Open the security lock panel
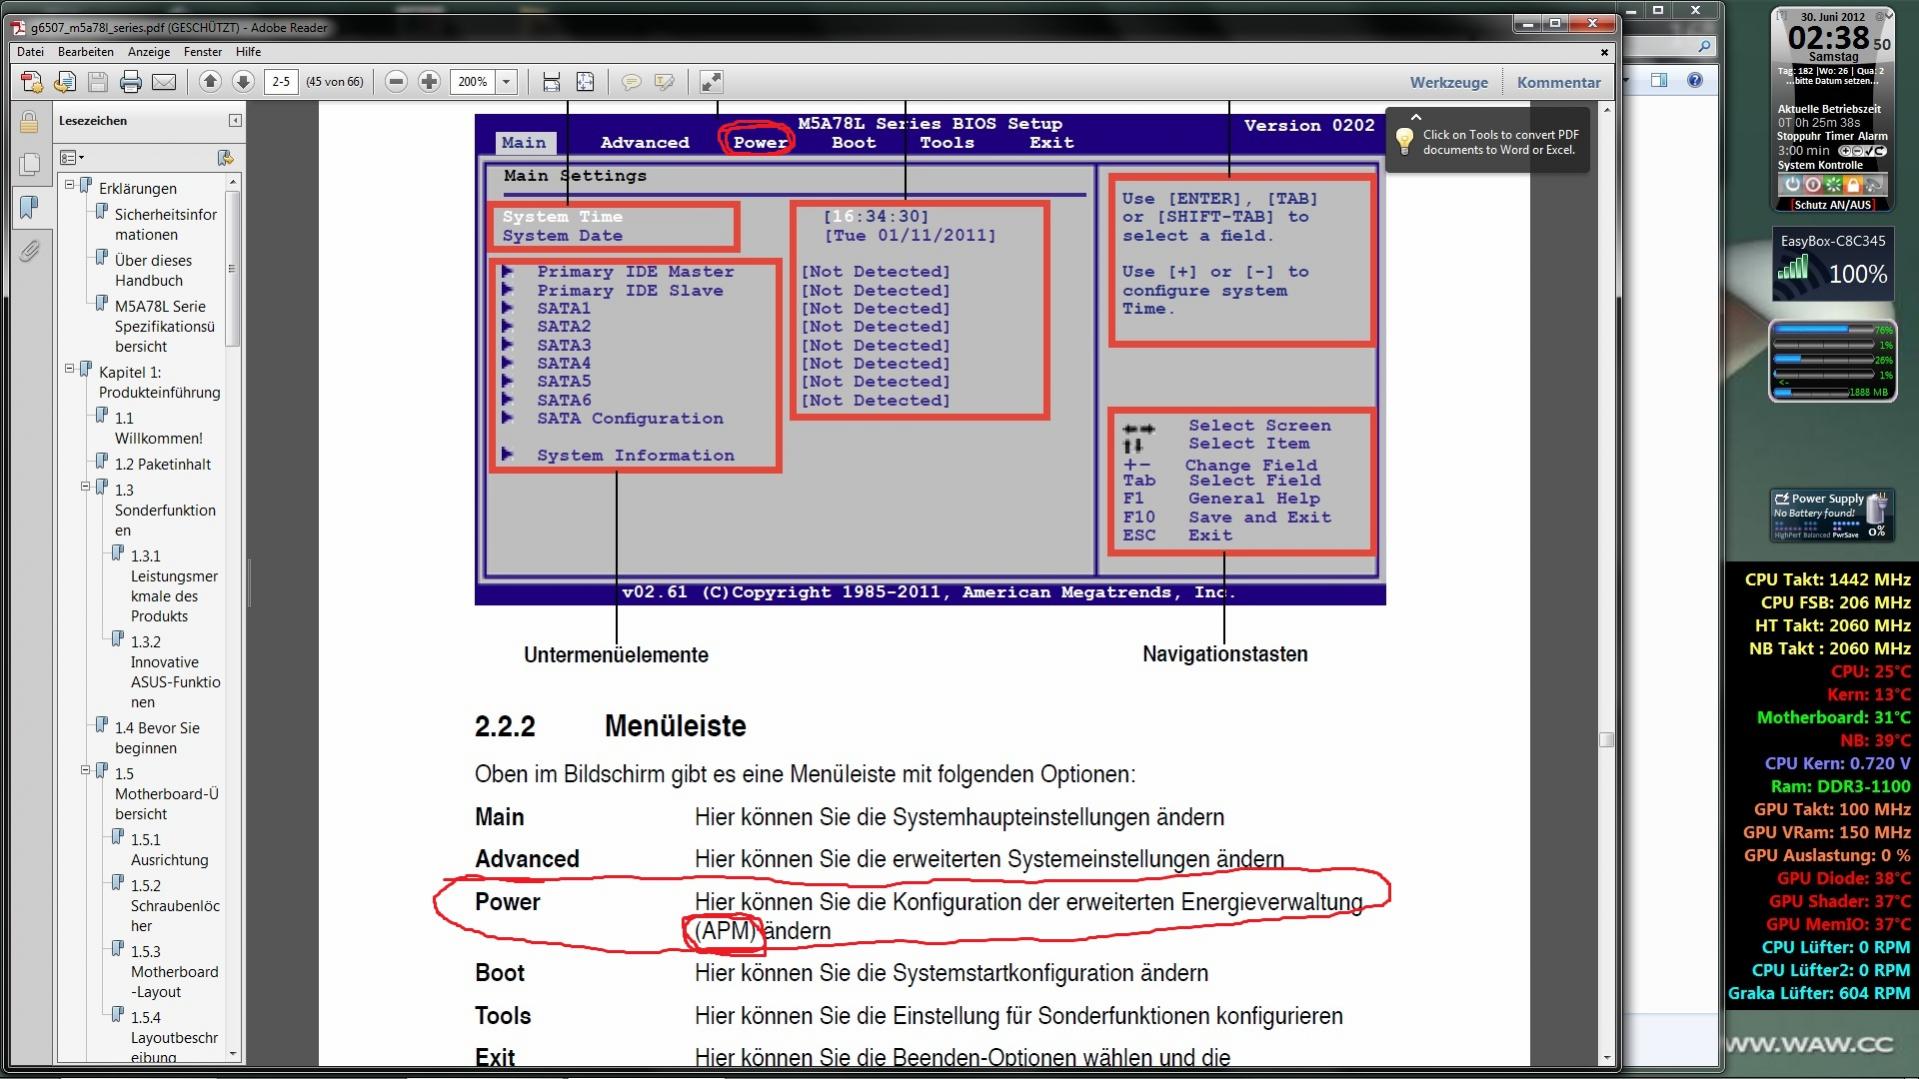Screen dimensions: 1919x1079 [x=29, y=122]
